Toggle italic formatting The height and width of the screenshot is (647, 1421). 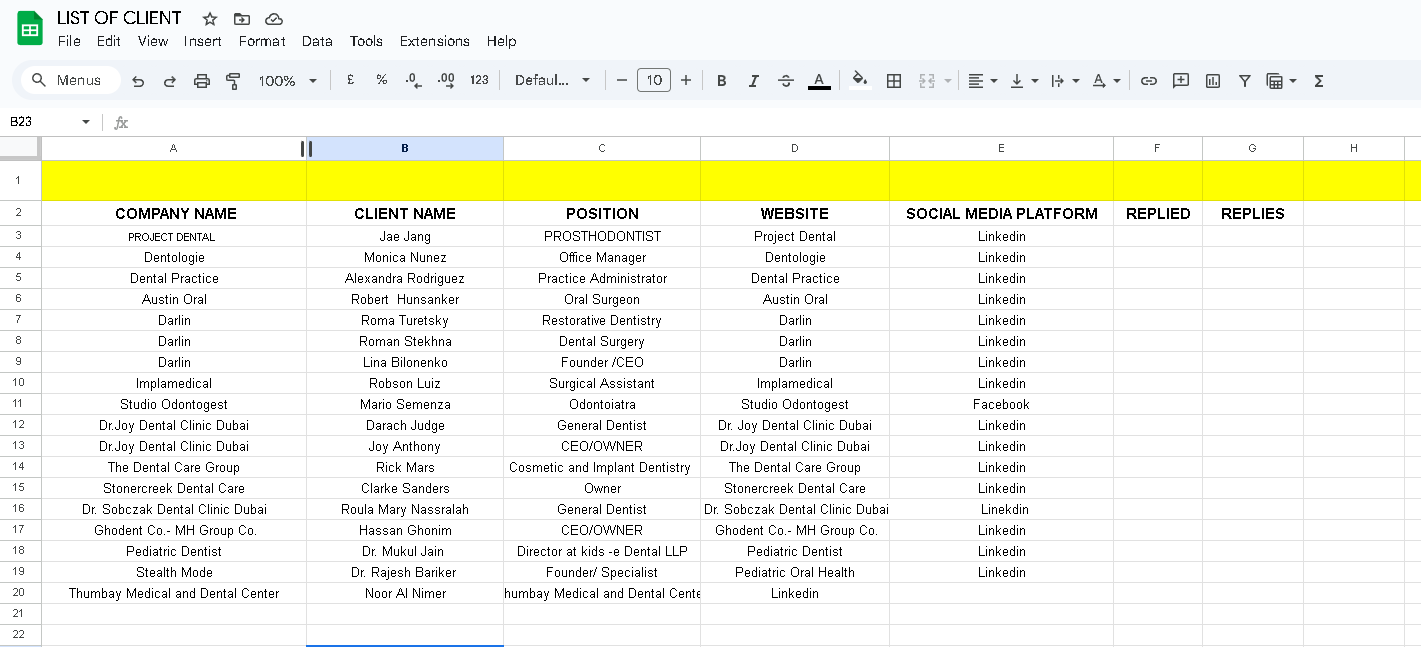tap(754, 81)
